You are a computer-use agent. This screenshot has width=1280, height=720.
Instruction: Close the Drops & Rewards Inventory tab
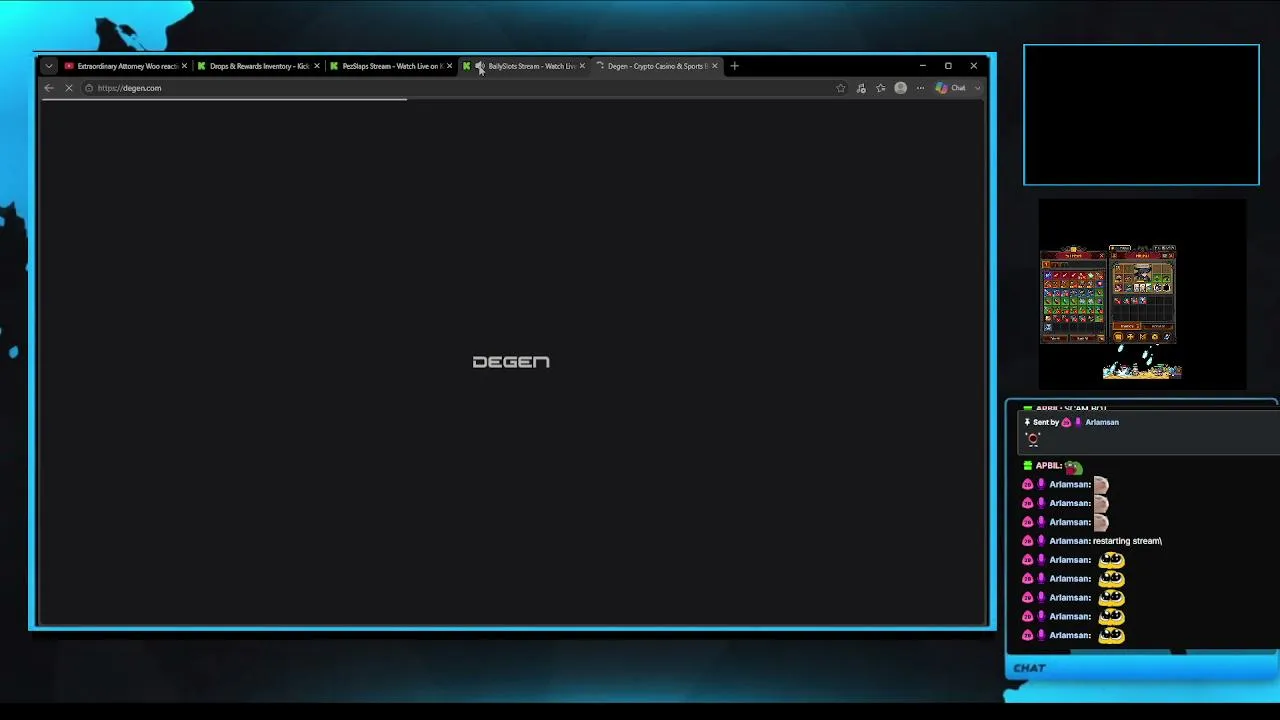pos(317,66)
